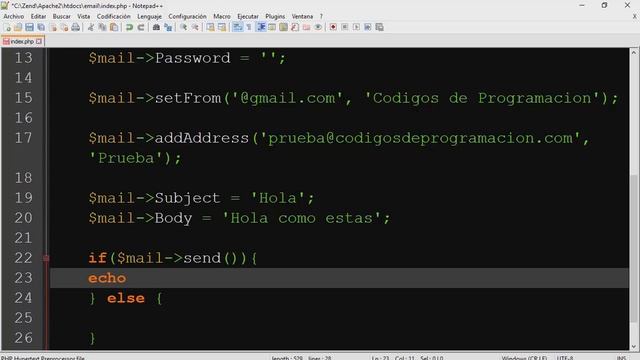
Task: Click the word 'echo' on line 23
Action: (107, 278)
